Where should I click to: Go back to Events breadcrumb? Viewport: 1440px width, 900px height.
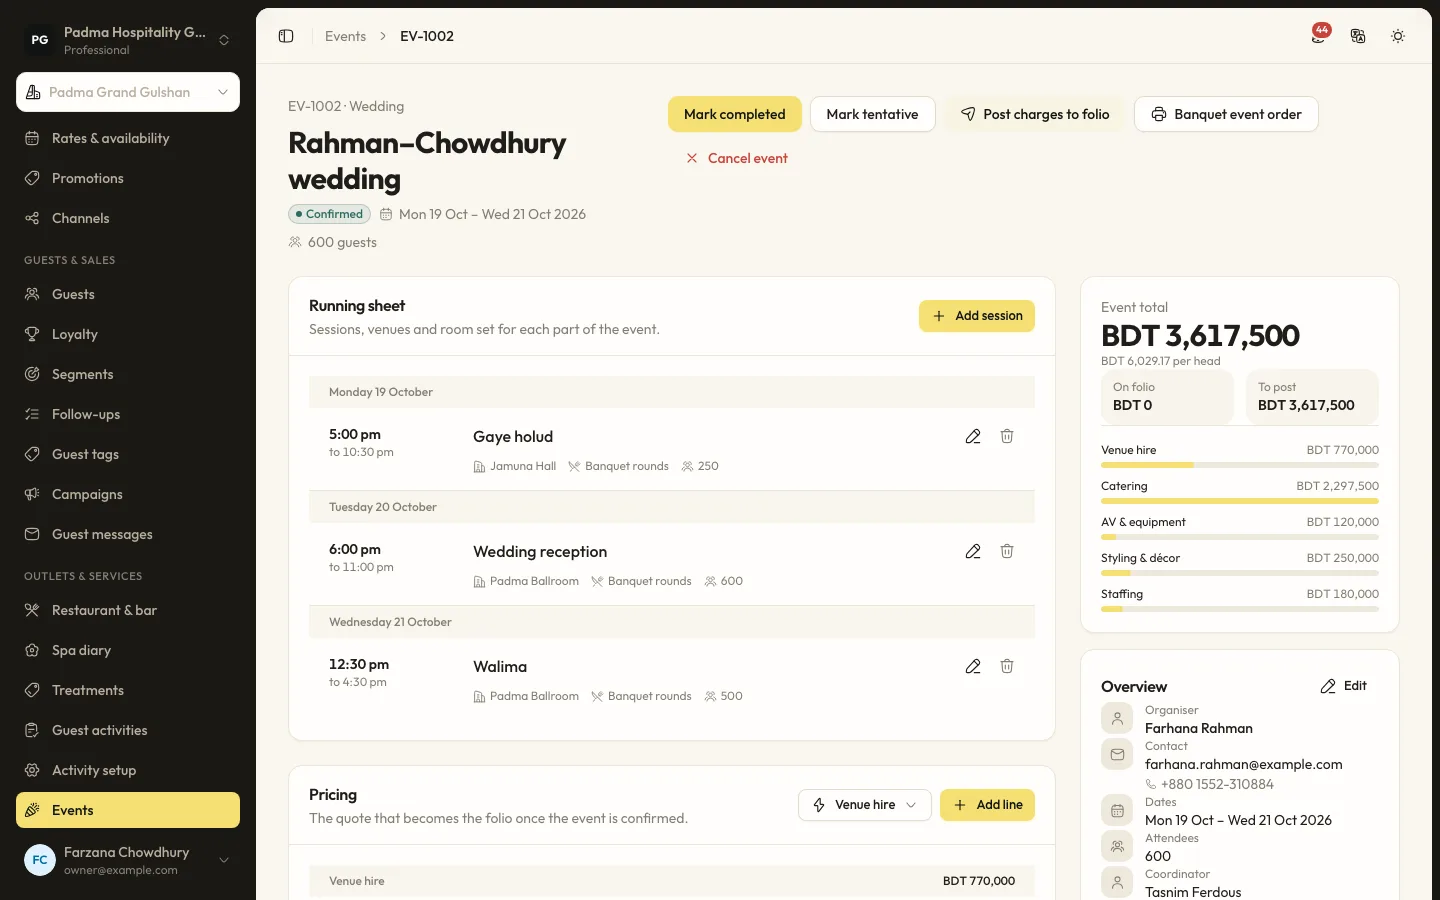coord(345,36)
